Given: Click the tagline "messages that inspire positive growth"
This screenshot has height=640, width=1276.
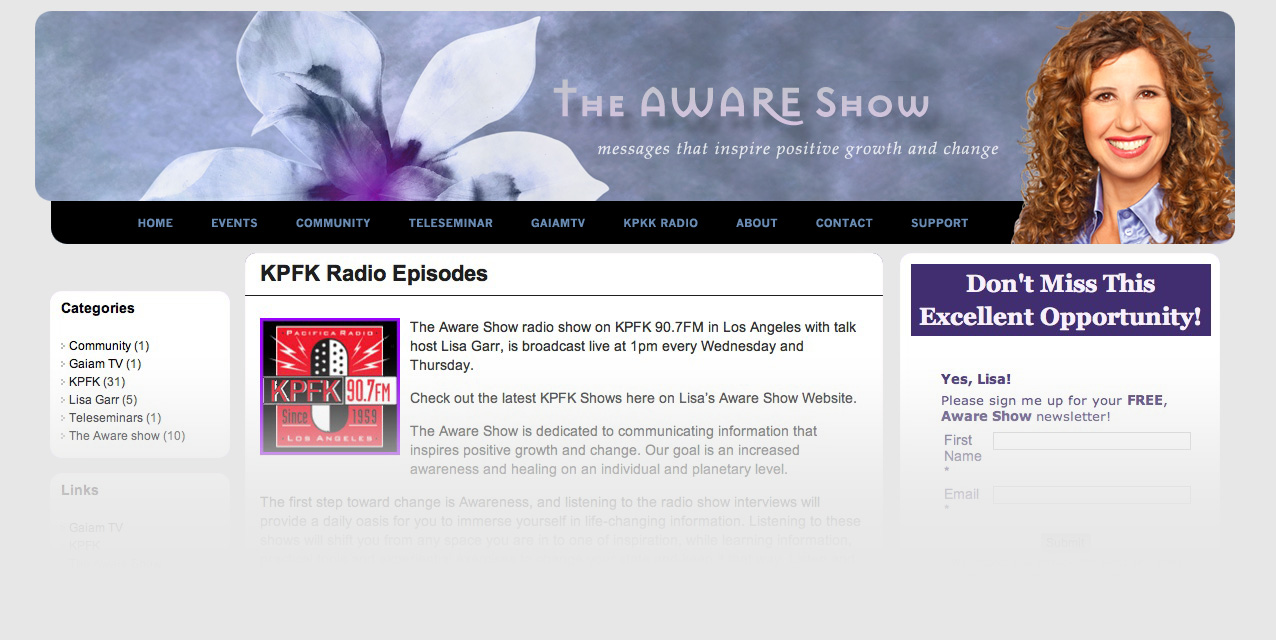Looking at the screenshot, I should [798, 149].
